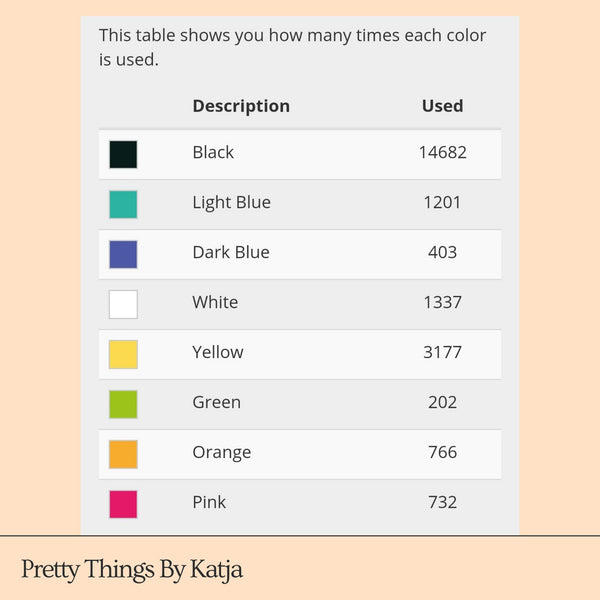Click the Used column header

point(442,106)
